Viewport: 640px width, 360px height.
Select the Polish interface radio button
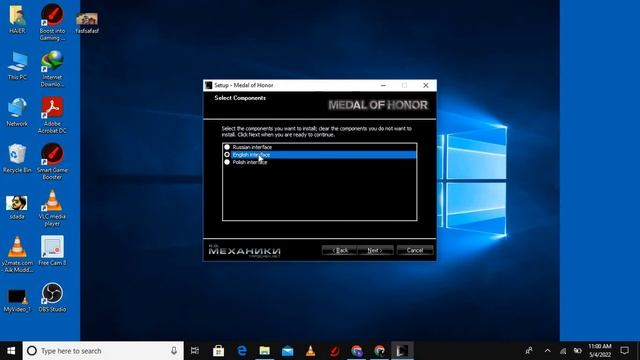point(227,162)
